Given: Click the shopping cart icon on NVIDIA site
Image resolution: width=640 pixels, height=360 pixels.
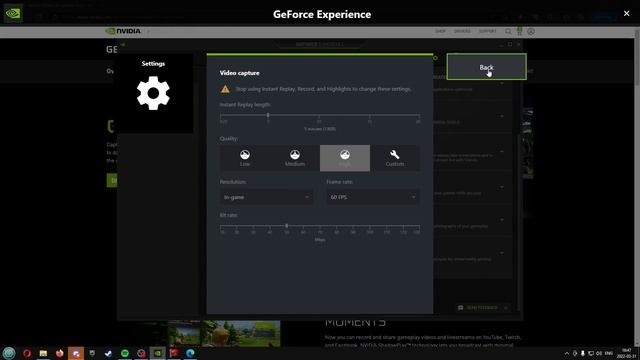Looking at the screenshot, I should click(x=519, y=31).
